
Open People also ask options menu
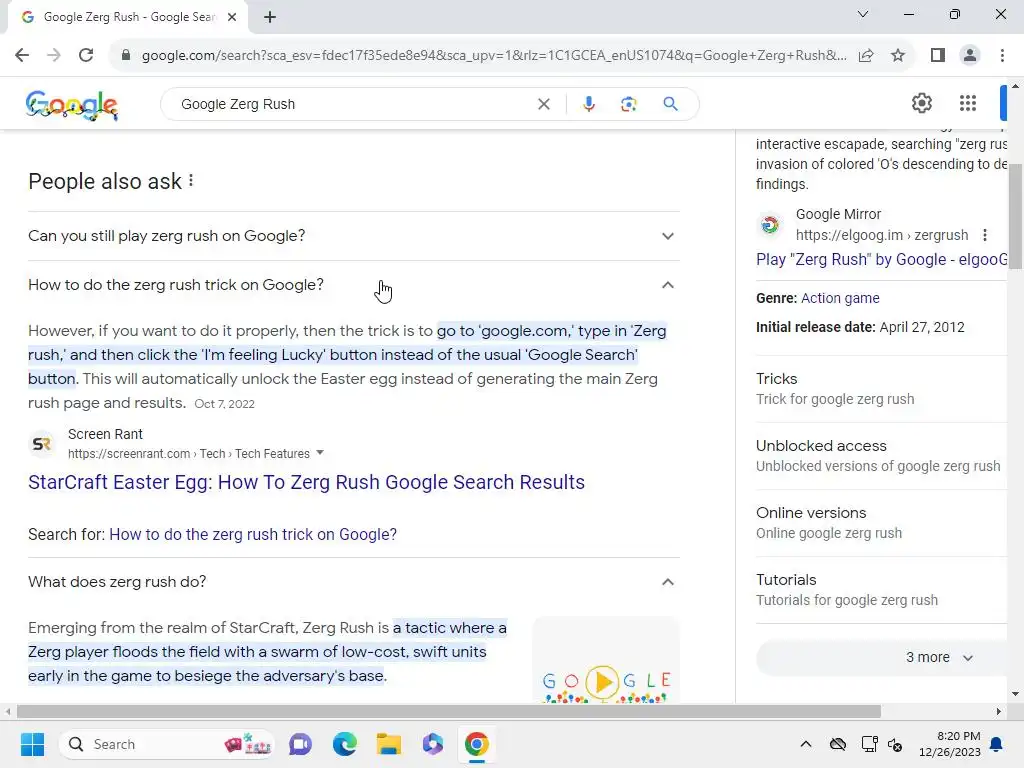click(x=191, y=181)
